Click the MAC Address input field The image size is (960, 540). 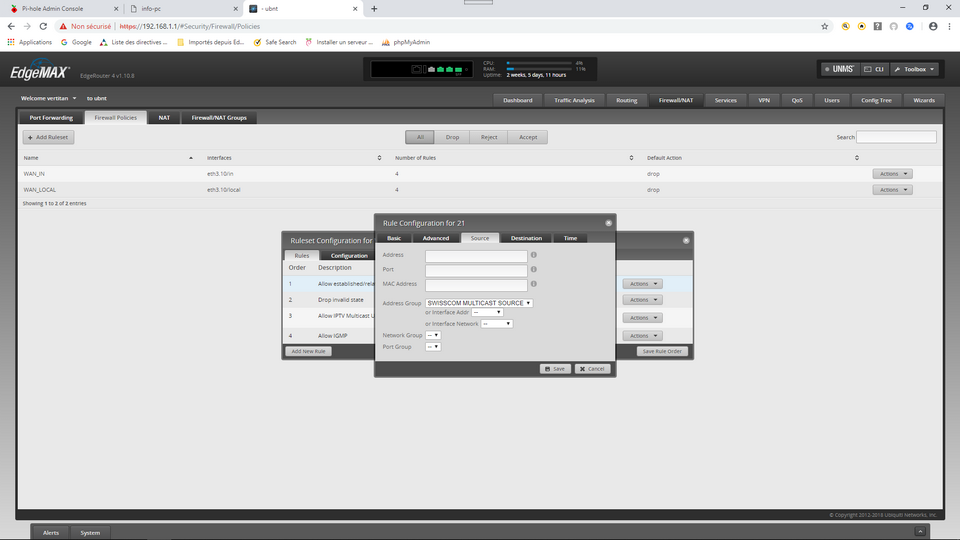[x=476, y=285]
